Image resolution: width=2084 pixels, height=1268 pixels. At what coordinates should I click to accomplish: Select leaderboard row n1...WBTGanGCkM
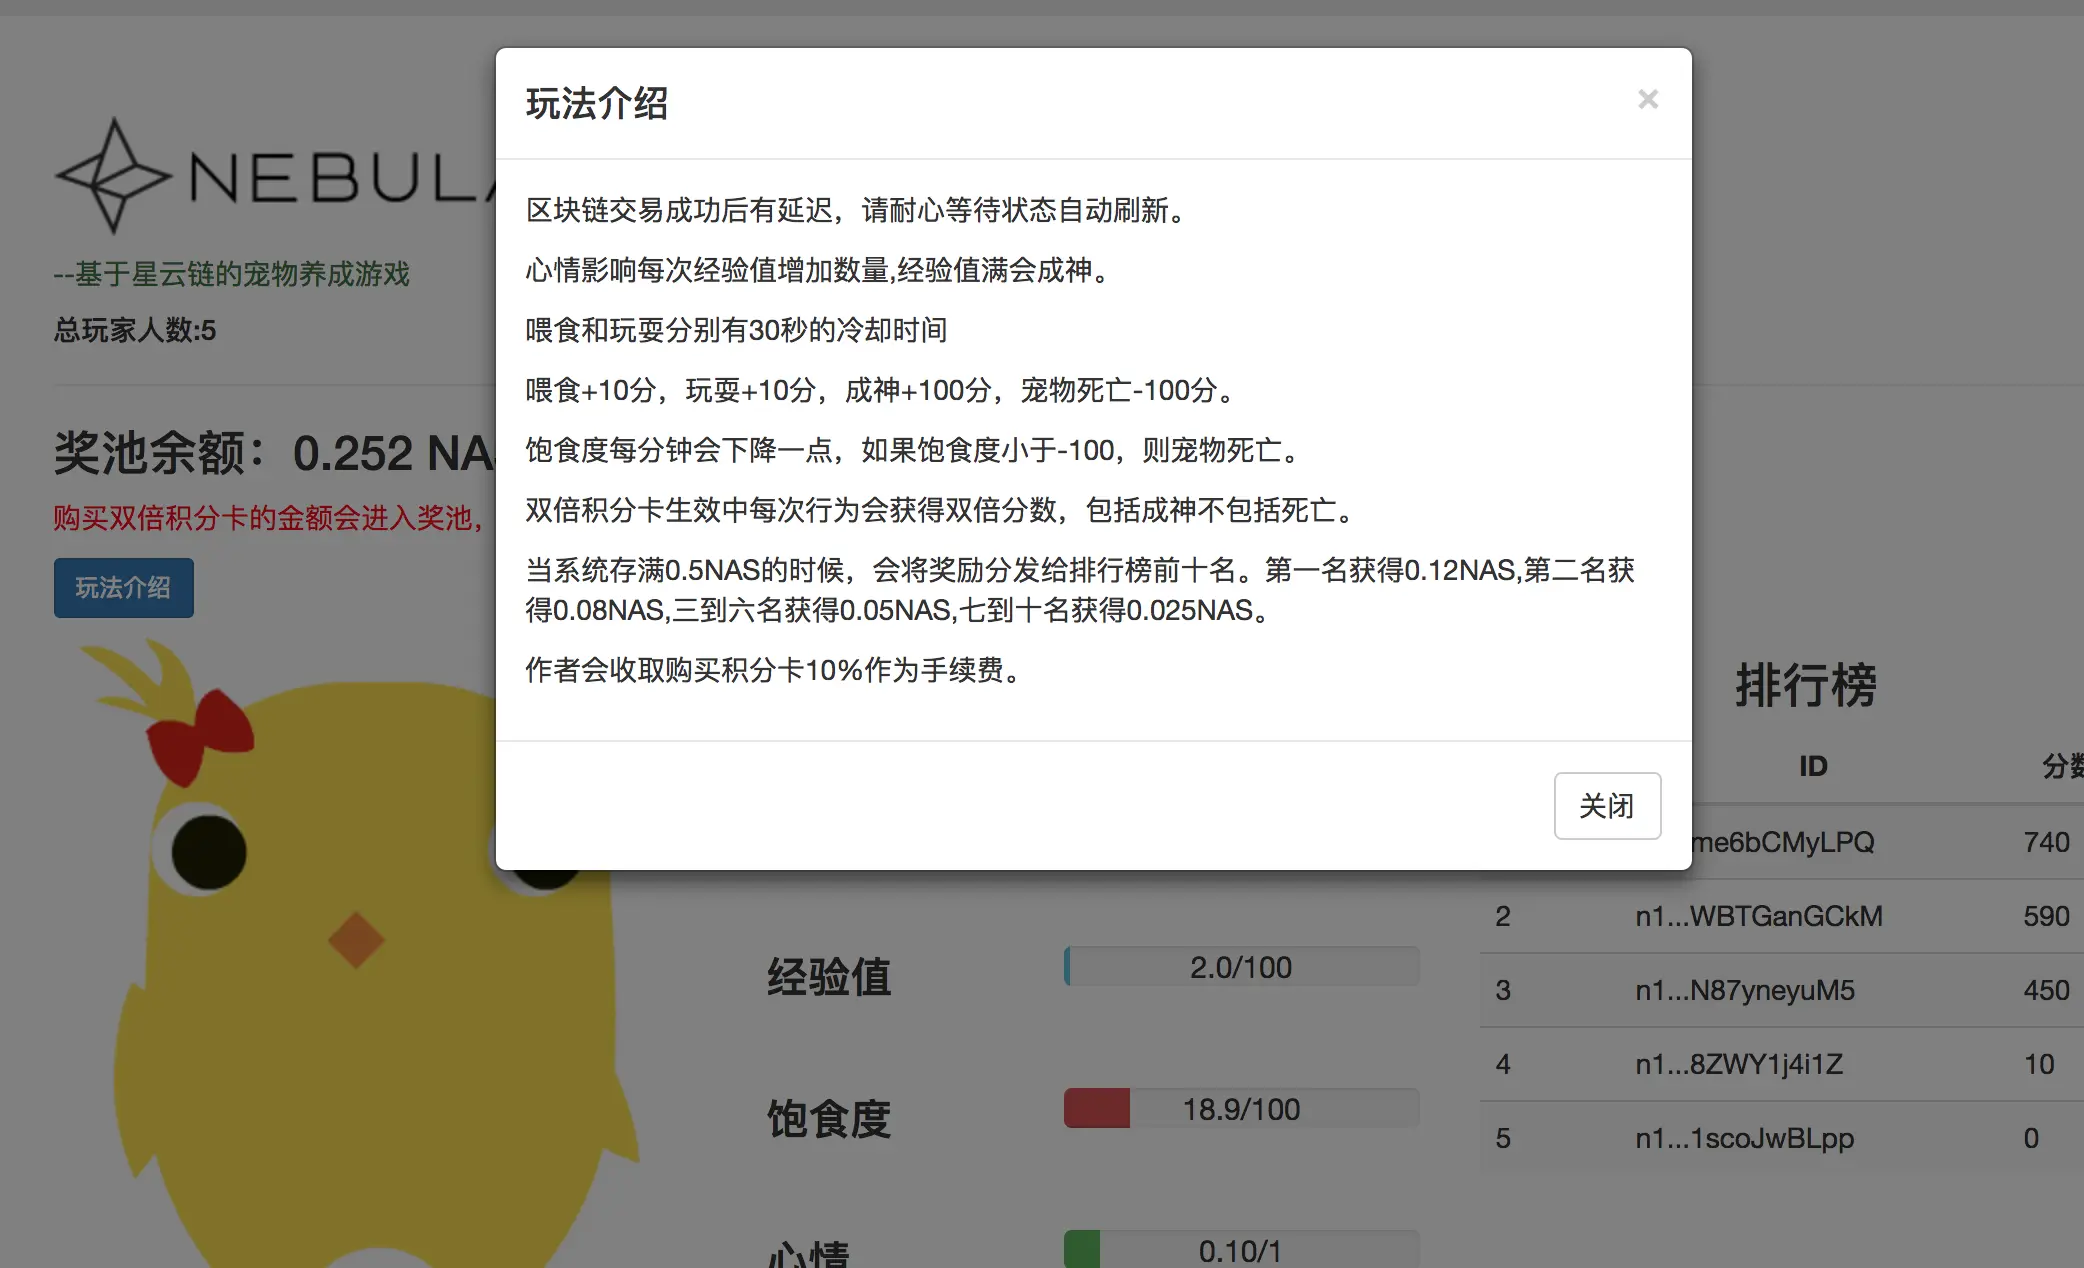[x=1758, y=916]
